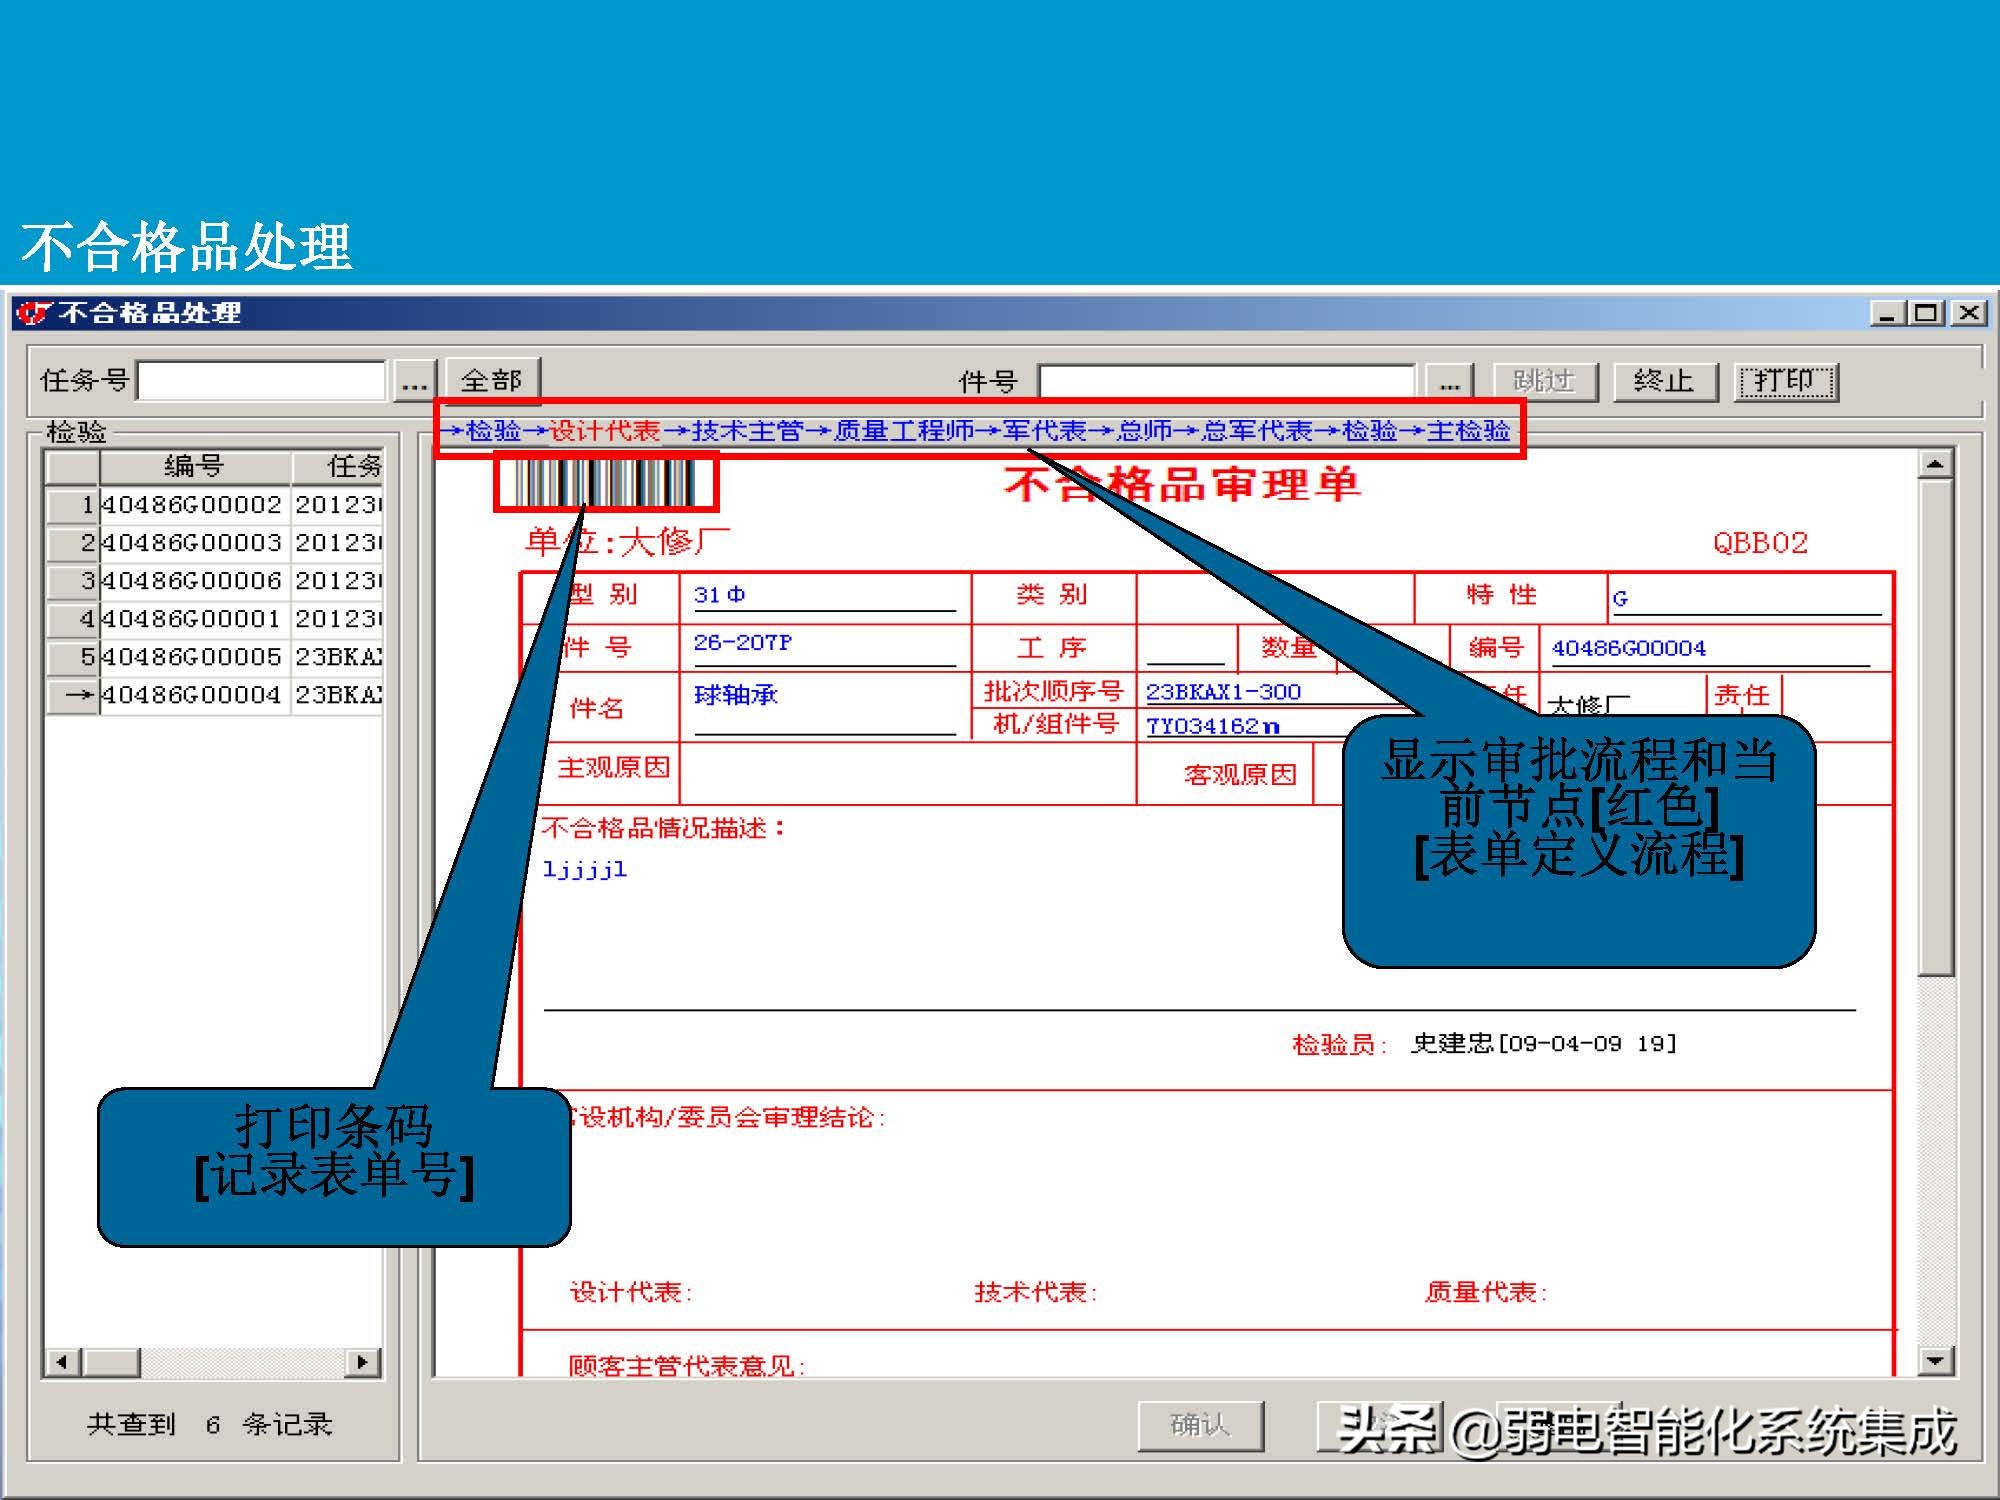This screenshot has width=2000, height=1500.
Task: Click the 件名 field value 球轴承
Action: pyautogui.click(x=735, y=695)
